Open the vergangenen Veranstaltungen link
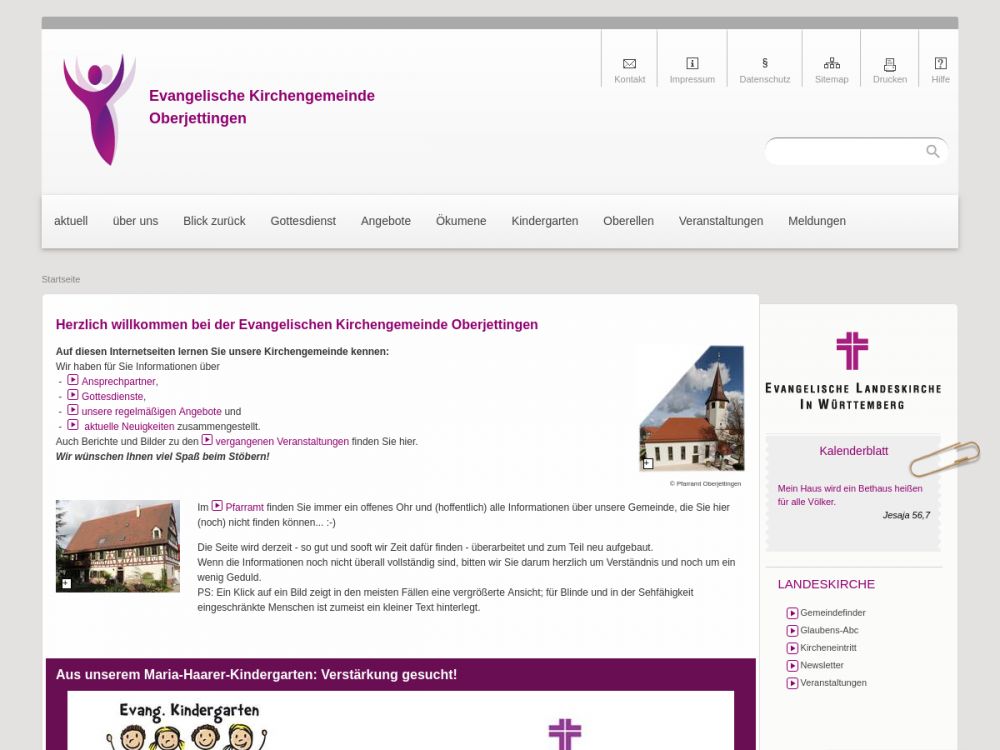The image size is (1000, 750). [x=282, y=441]
